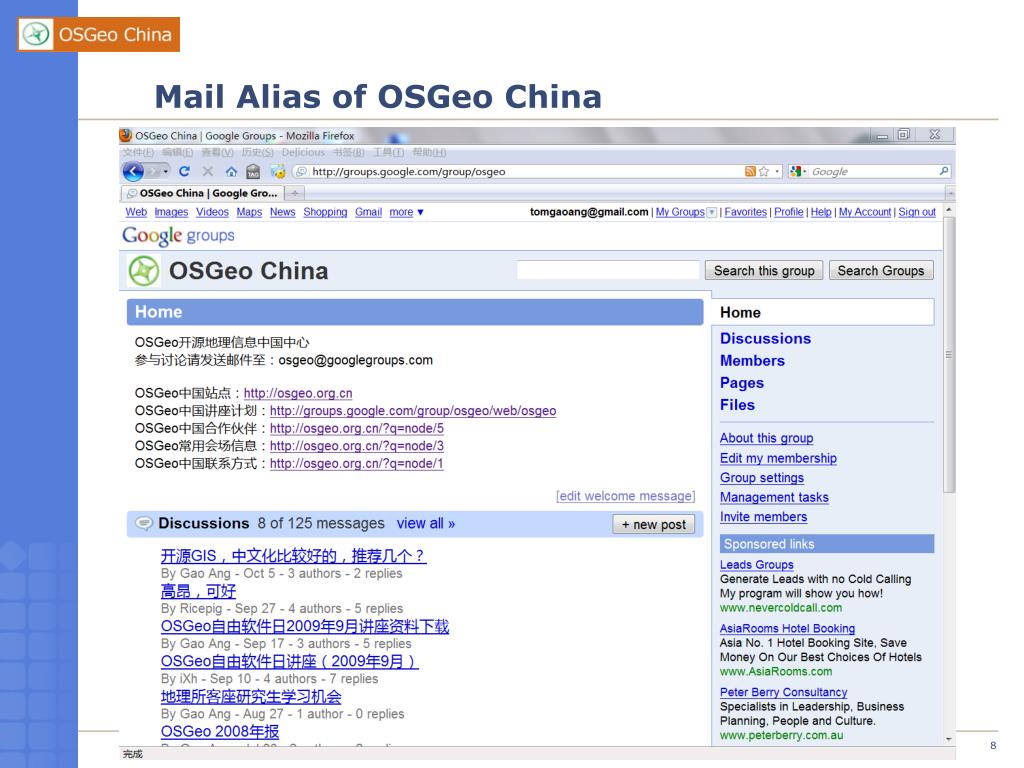Click Edit my membership link
Screen dimensions: 1024x768
(778, 458)
